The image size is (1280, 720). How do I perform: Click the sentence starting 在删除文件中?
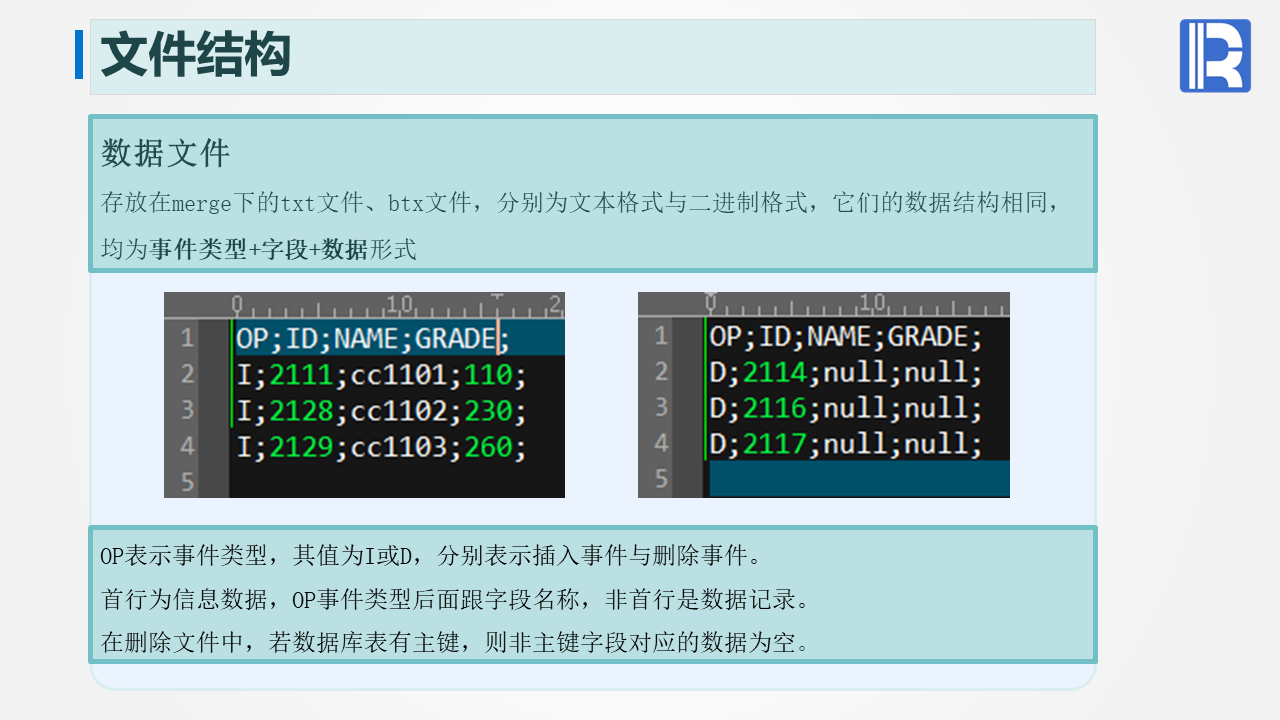455,642
